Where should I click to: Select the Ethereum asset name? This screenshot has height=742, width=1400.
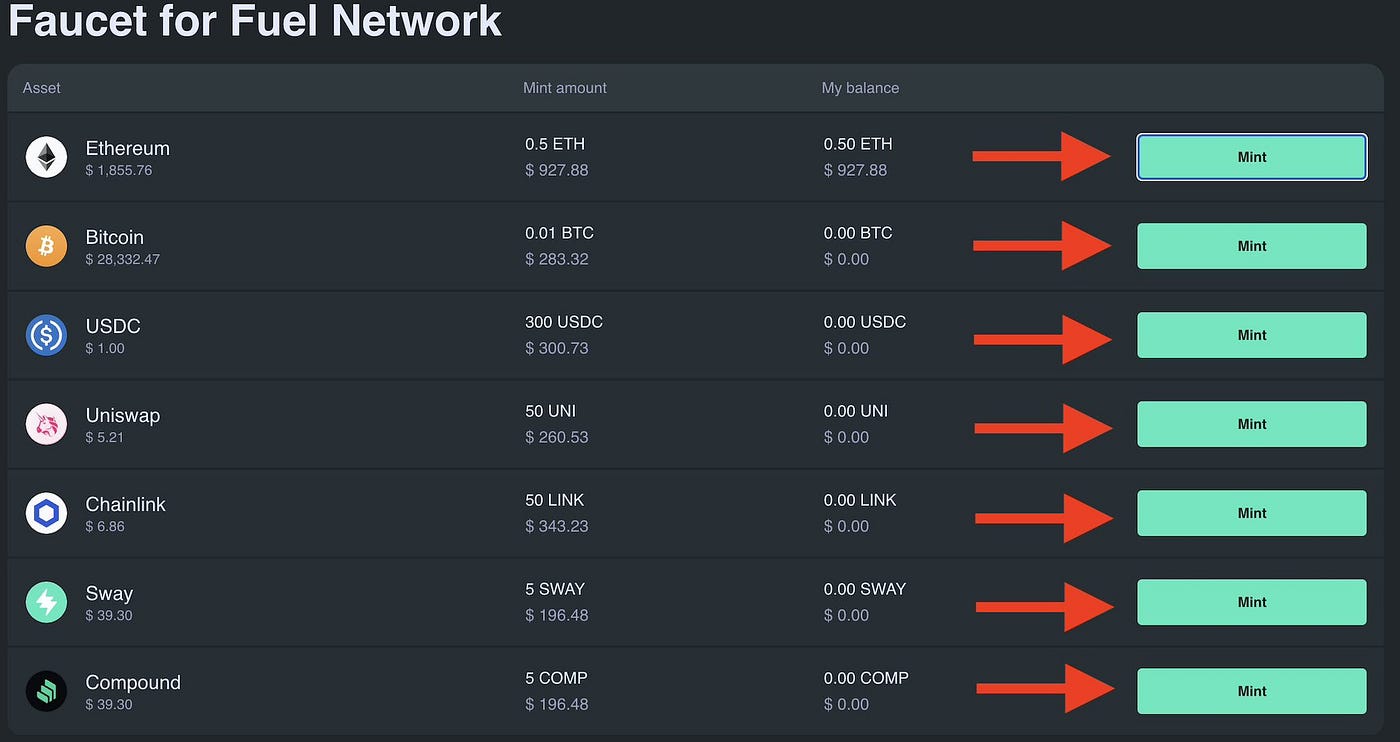[128, 148]
